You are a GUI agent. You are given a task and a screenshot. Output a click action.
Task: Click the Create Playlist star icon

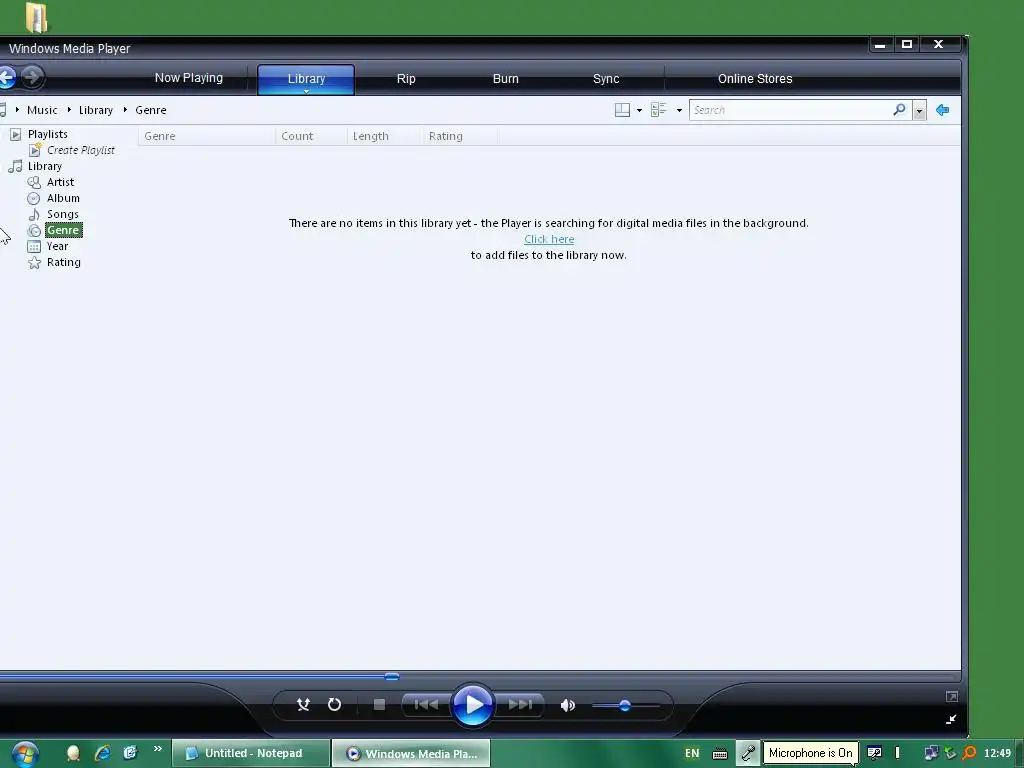click(x=35, y=150)
